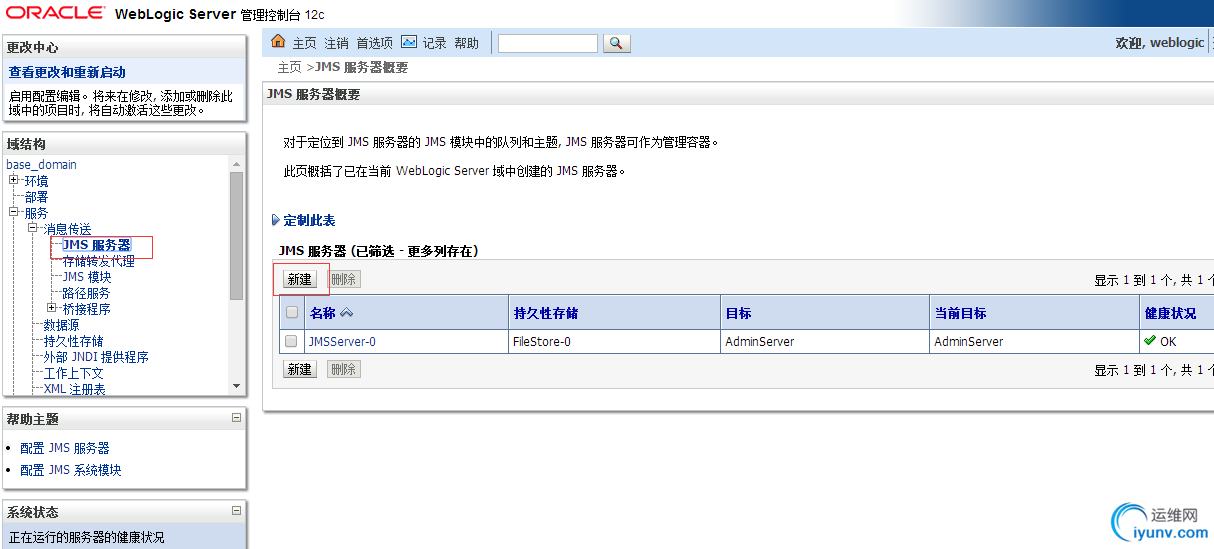Image resolution: width=1214 pixels, height=549 pixels.
Task: Select 数据源 tree item
Action: [x=61, y=325]
